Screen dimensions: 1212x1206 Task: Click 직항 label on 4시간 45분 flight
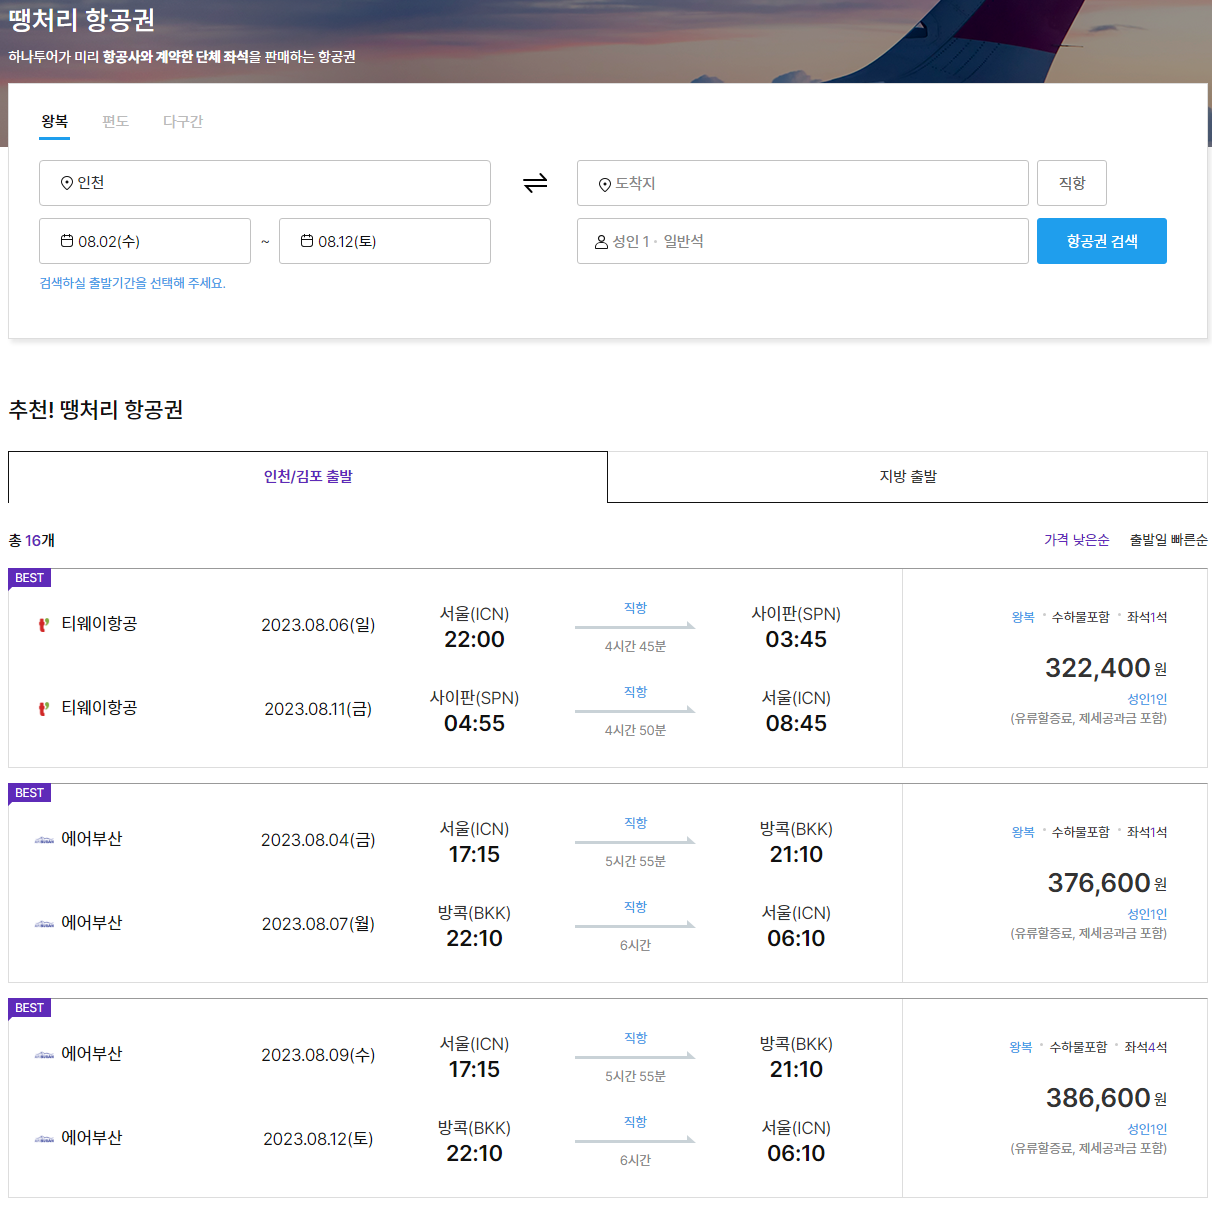coord(635,608)
